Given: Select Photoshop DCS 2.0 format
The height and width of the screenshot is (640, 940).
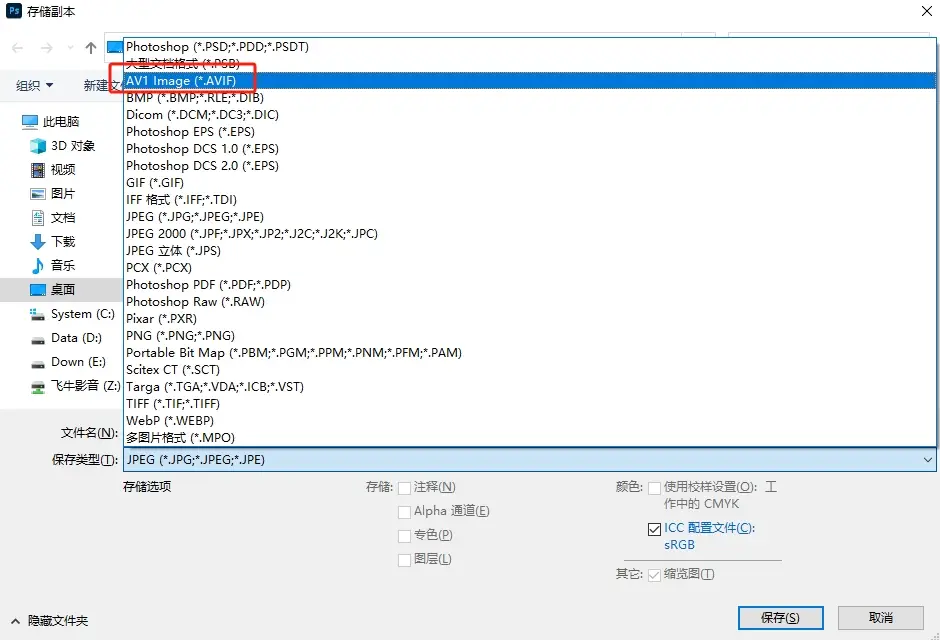Looking at the screenshot, I should click(x=530, y=165).
